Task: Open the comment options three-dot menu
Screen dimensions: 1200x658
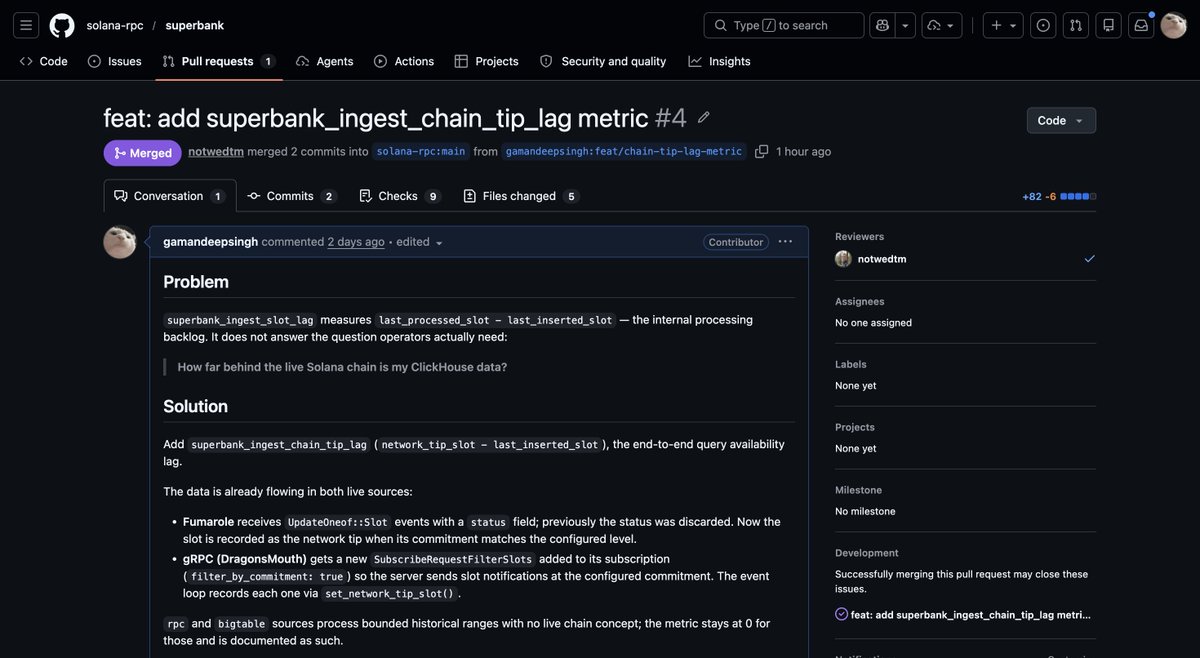Action: 785,242
